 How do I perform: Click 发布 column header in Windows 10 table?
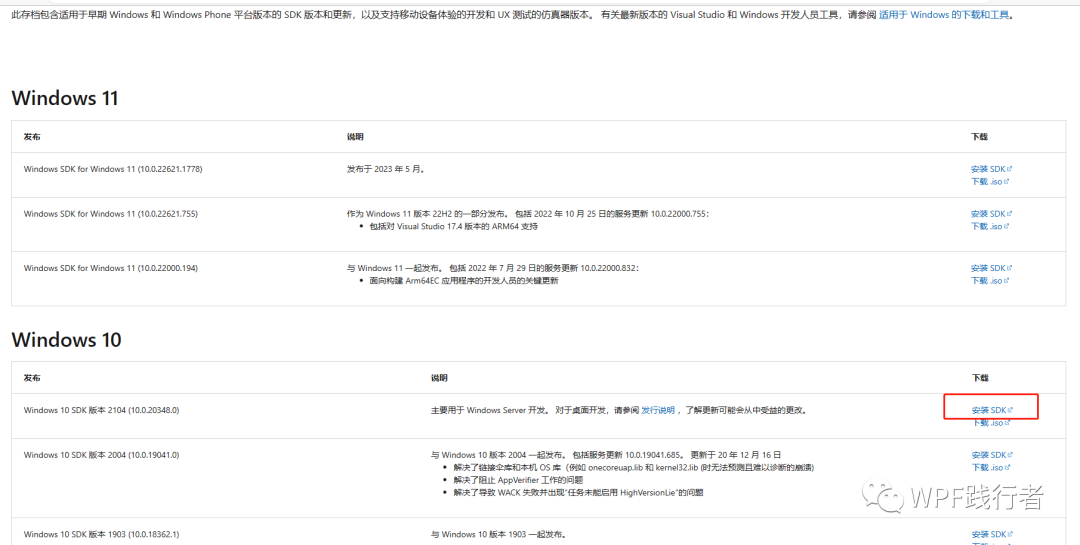pyautogui.click(x=32, y=378)
